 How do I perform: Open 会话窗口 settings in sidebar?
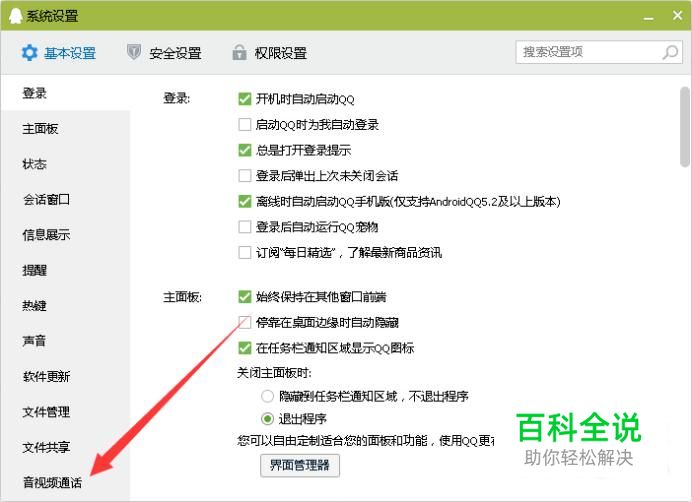(65, 199)
